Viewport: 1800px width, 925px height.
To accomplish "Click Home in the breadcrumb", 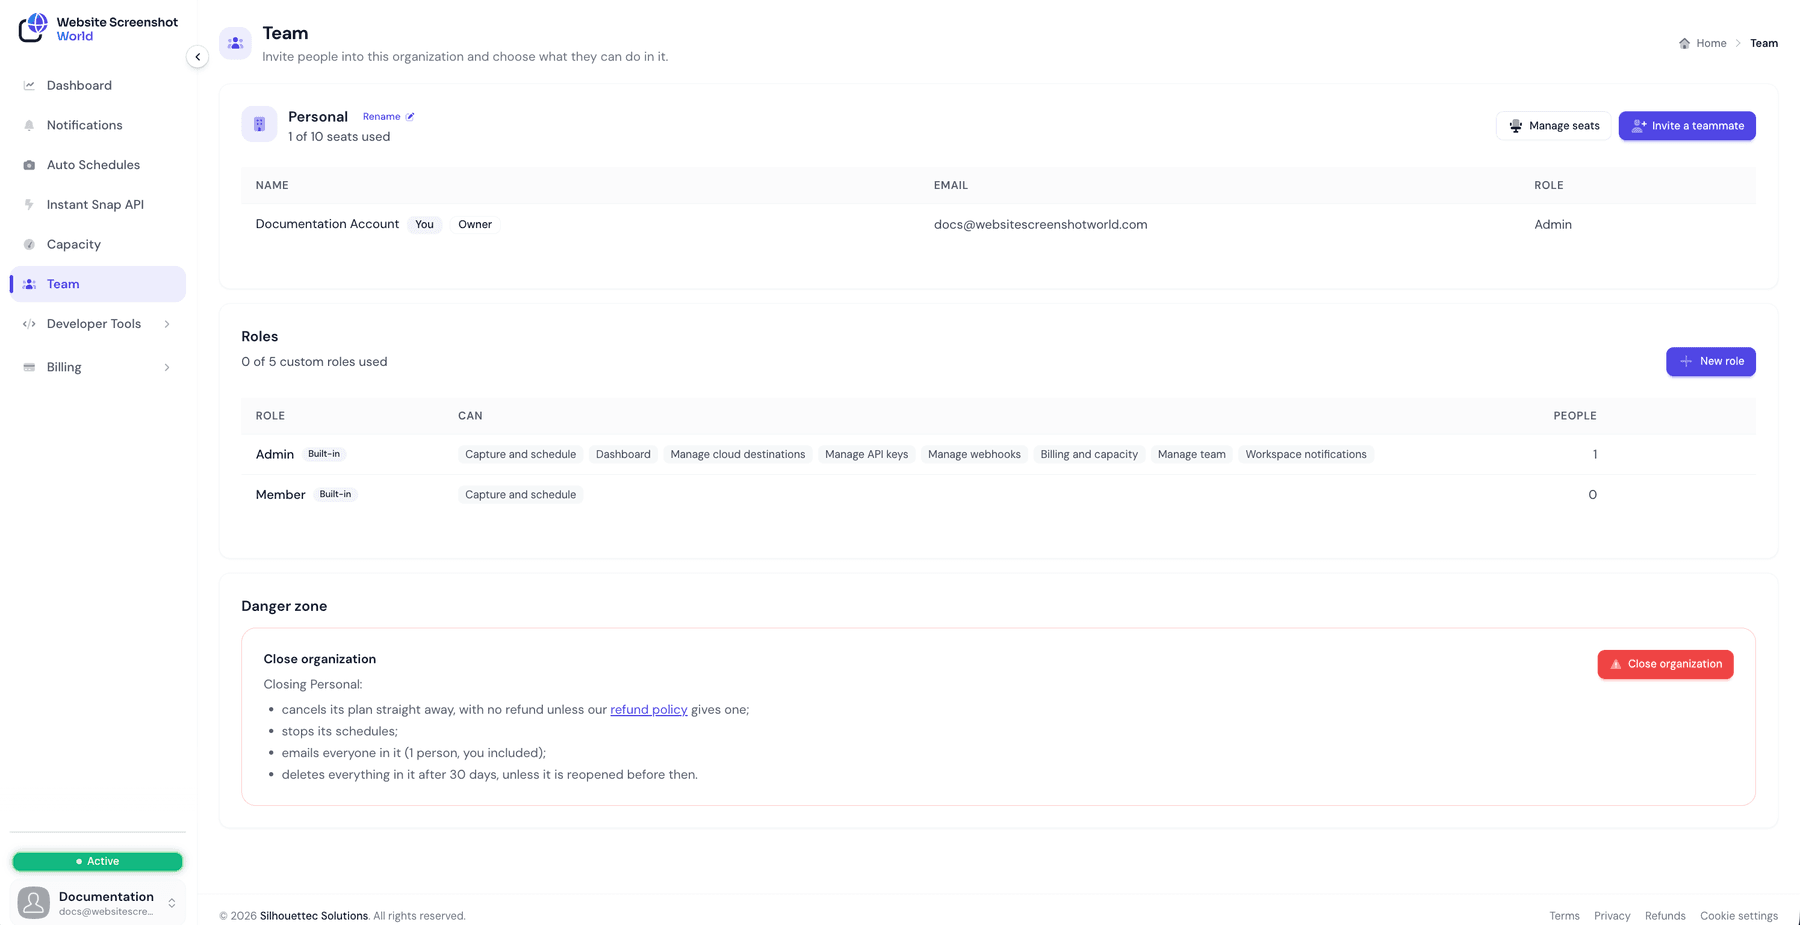I will pyautogui.click(x=1711, y=43).
